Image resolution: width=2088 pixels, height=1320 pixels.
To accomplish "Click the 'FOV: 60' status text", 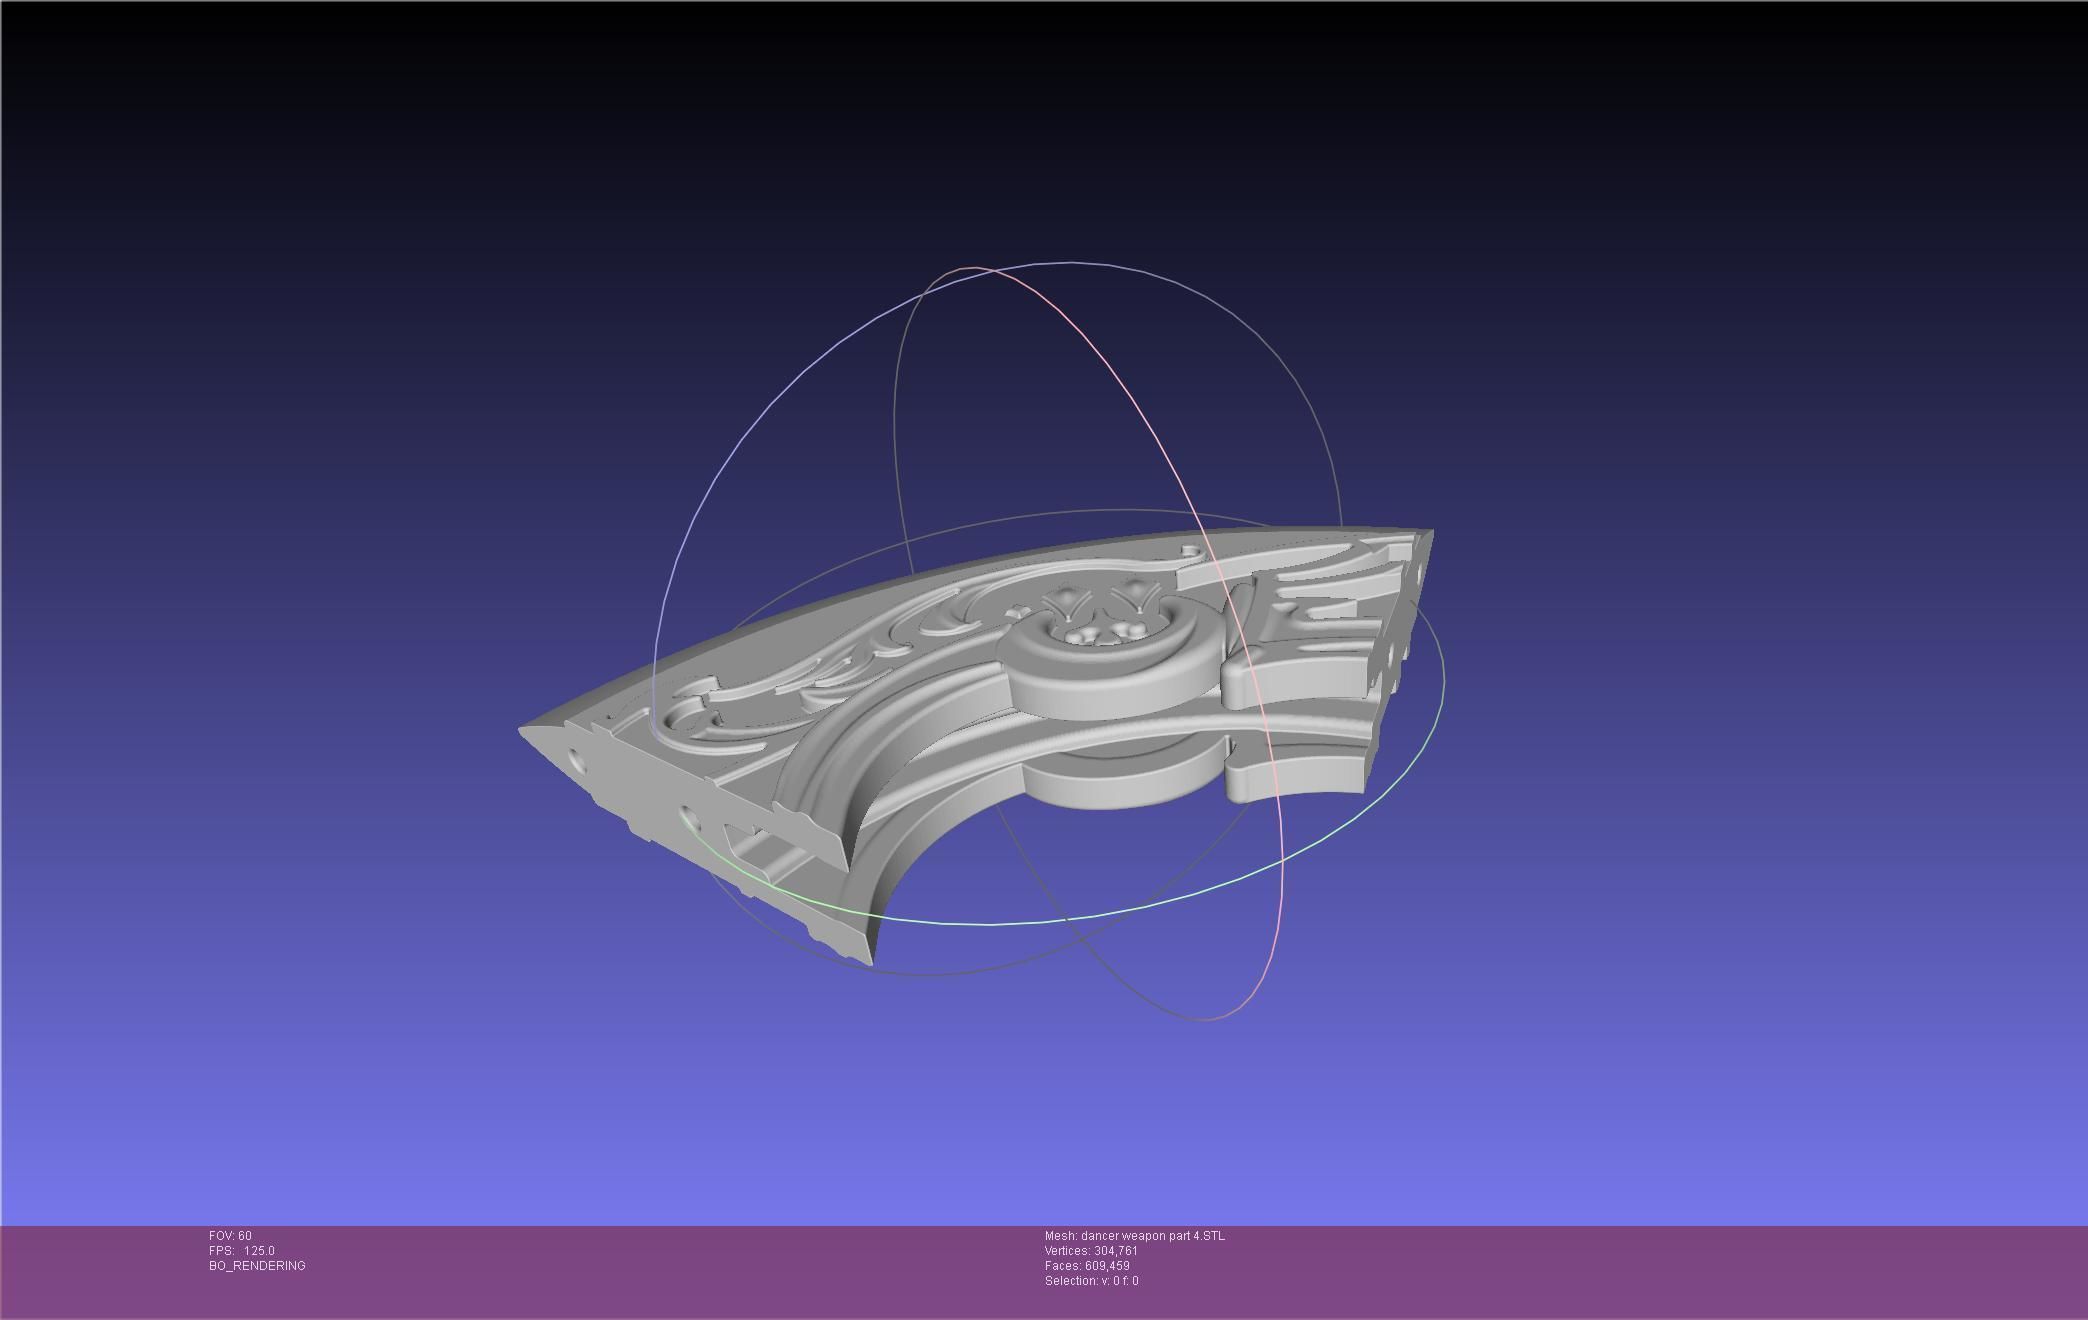I will [x=230, y=1236].
